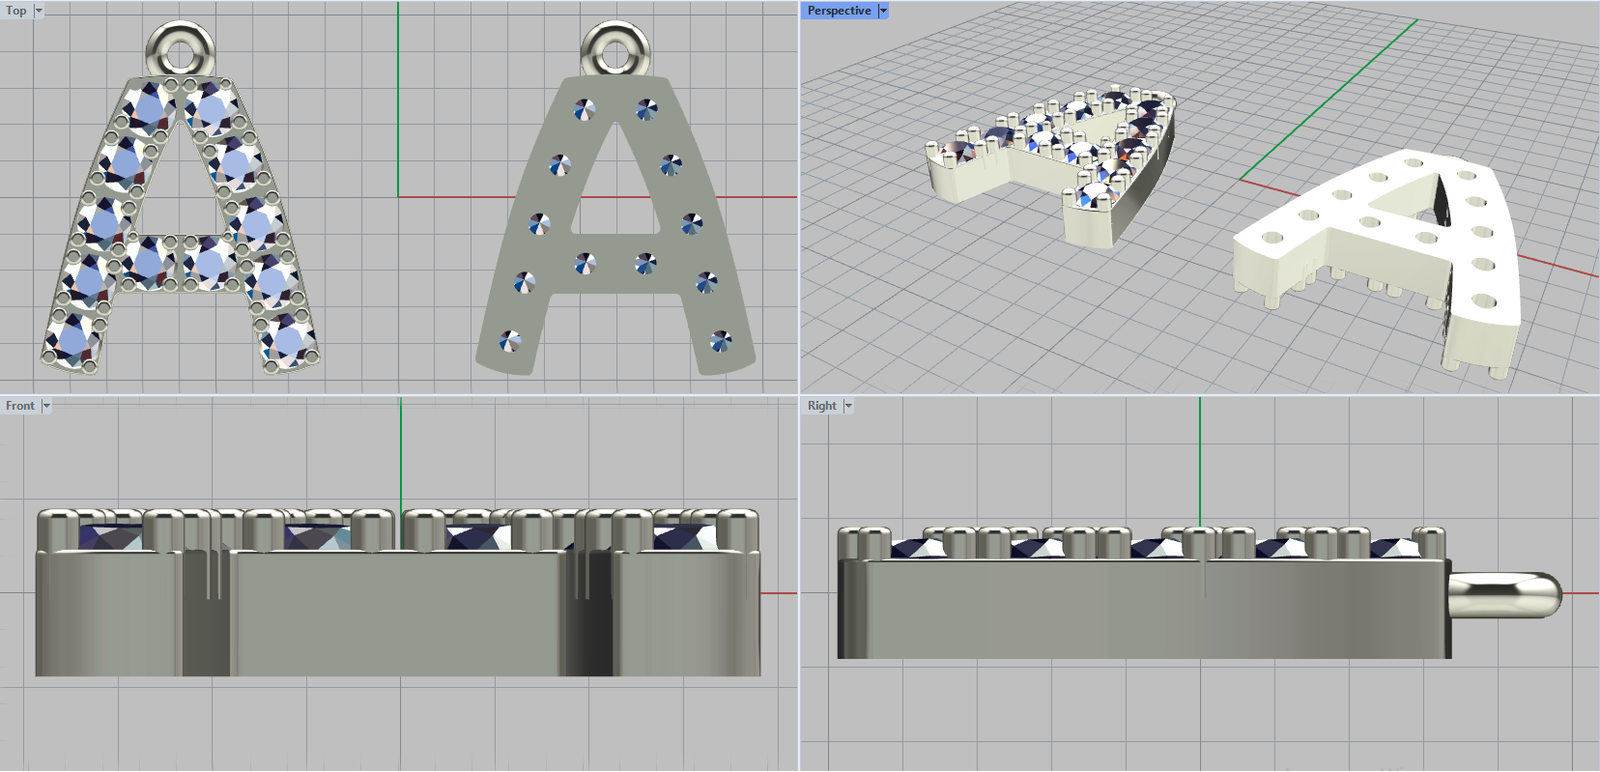
Task: Click the Top viewport title label
Action: pyautogui.click(x=16, y=10)
